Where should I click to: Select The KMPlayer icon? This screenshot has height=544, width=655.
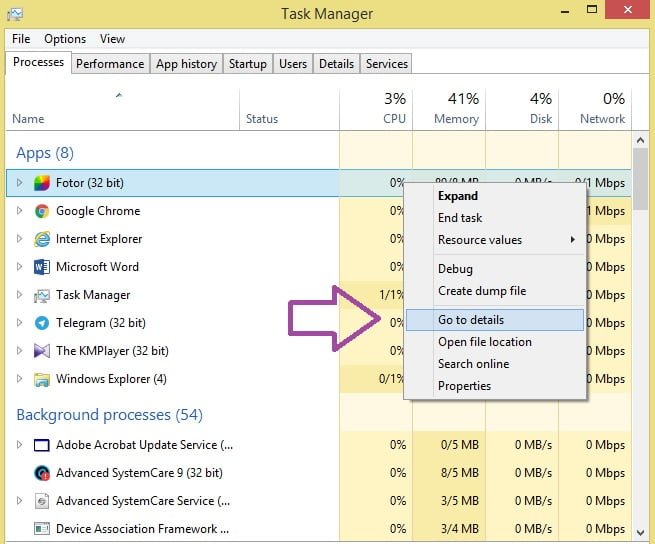coord(42,351)
